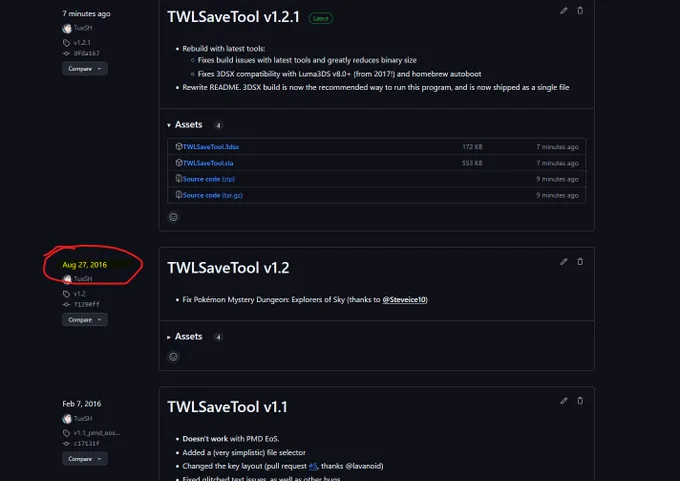Click the trash icon for TWLSaveTool v1.2
This screenshot has width=680, height=481.
(580, 262)
